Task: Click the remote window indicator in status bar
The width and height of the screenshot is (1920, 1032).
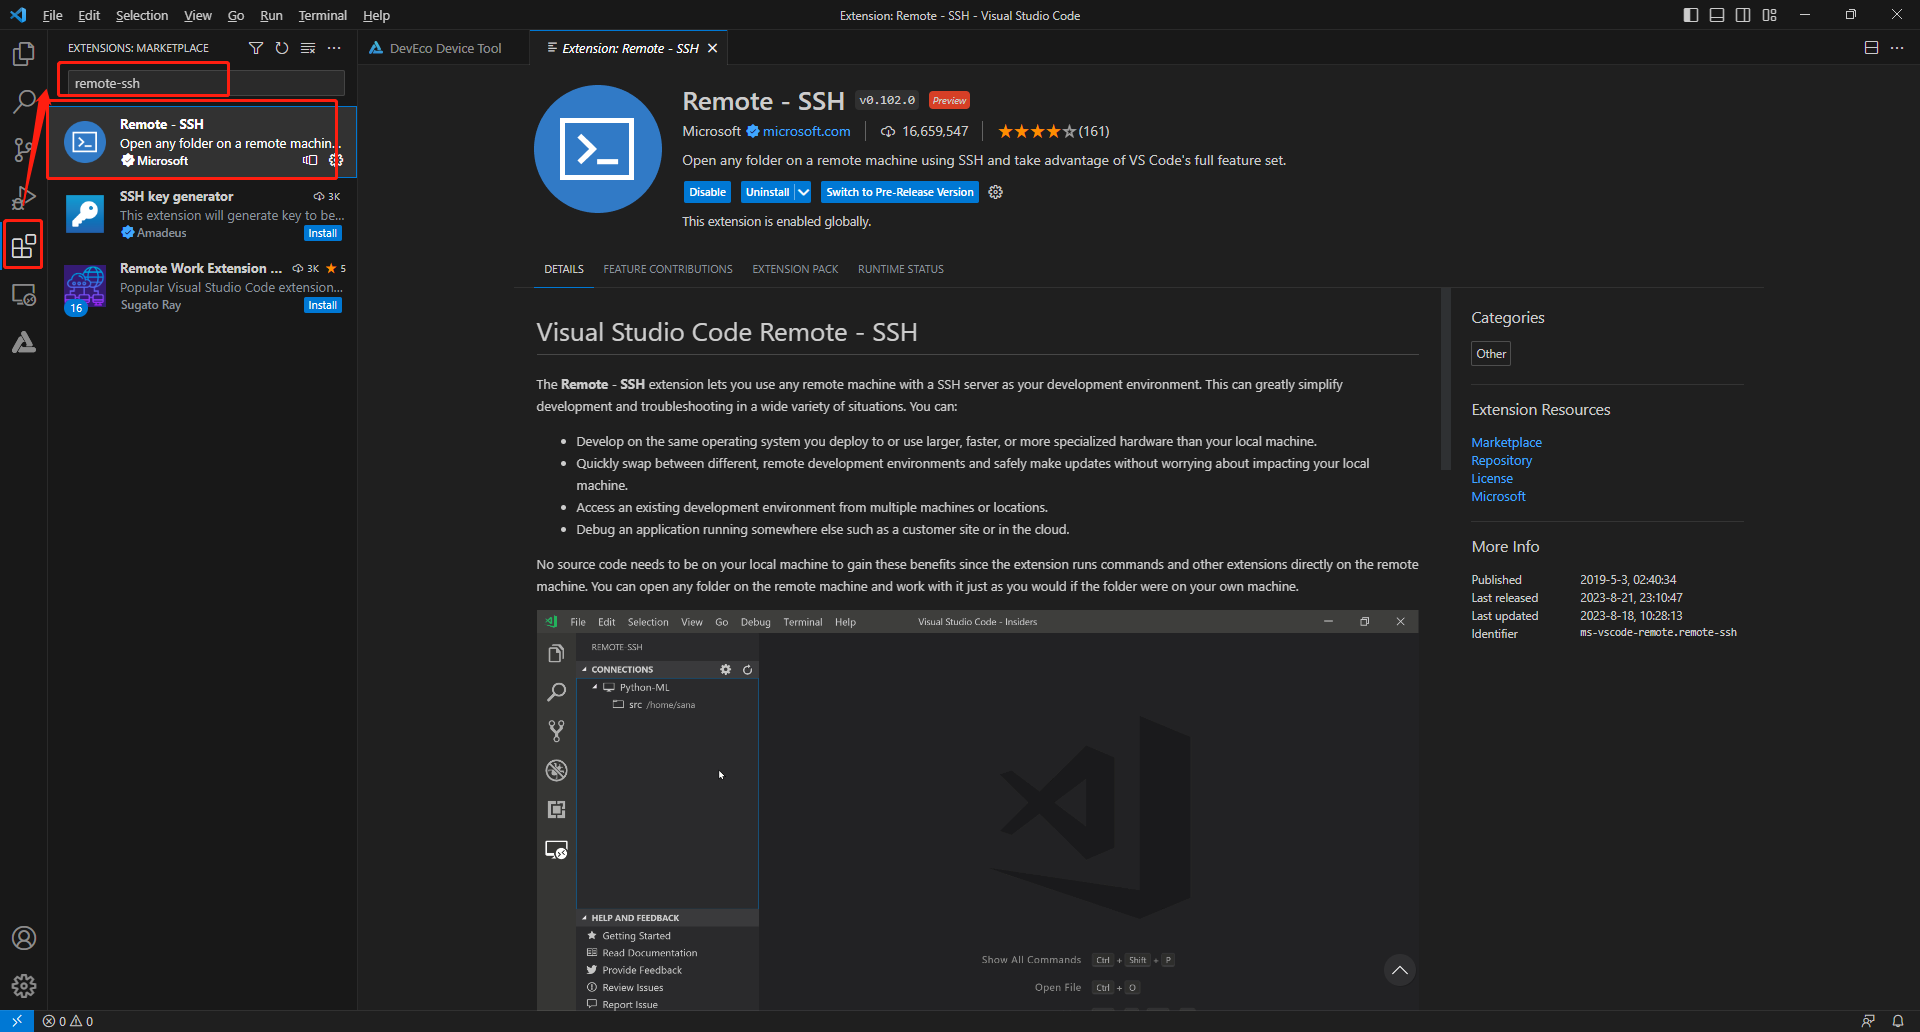Action: [17, 1021]
